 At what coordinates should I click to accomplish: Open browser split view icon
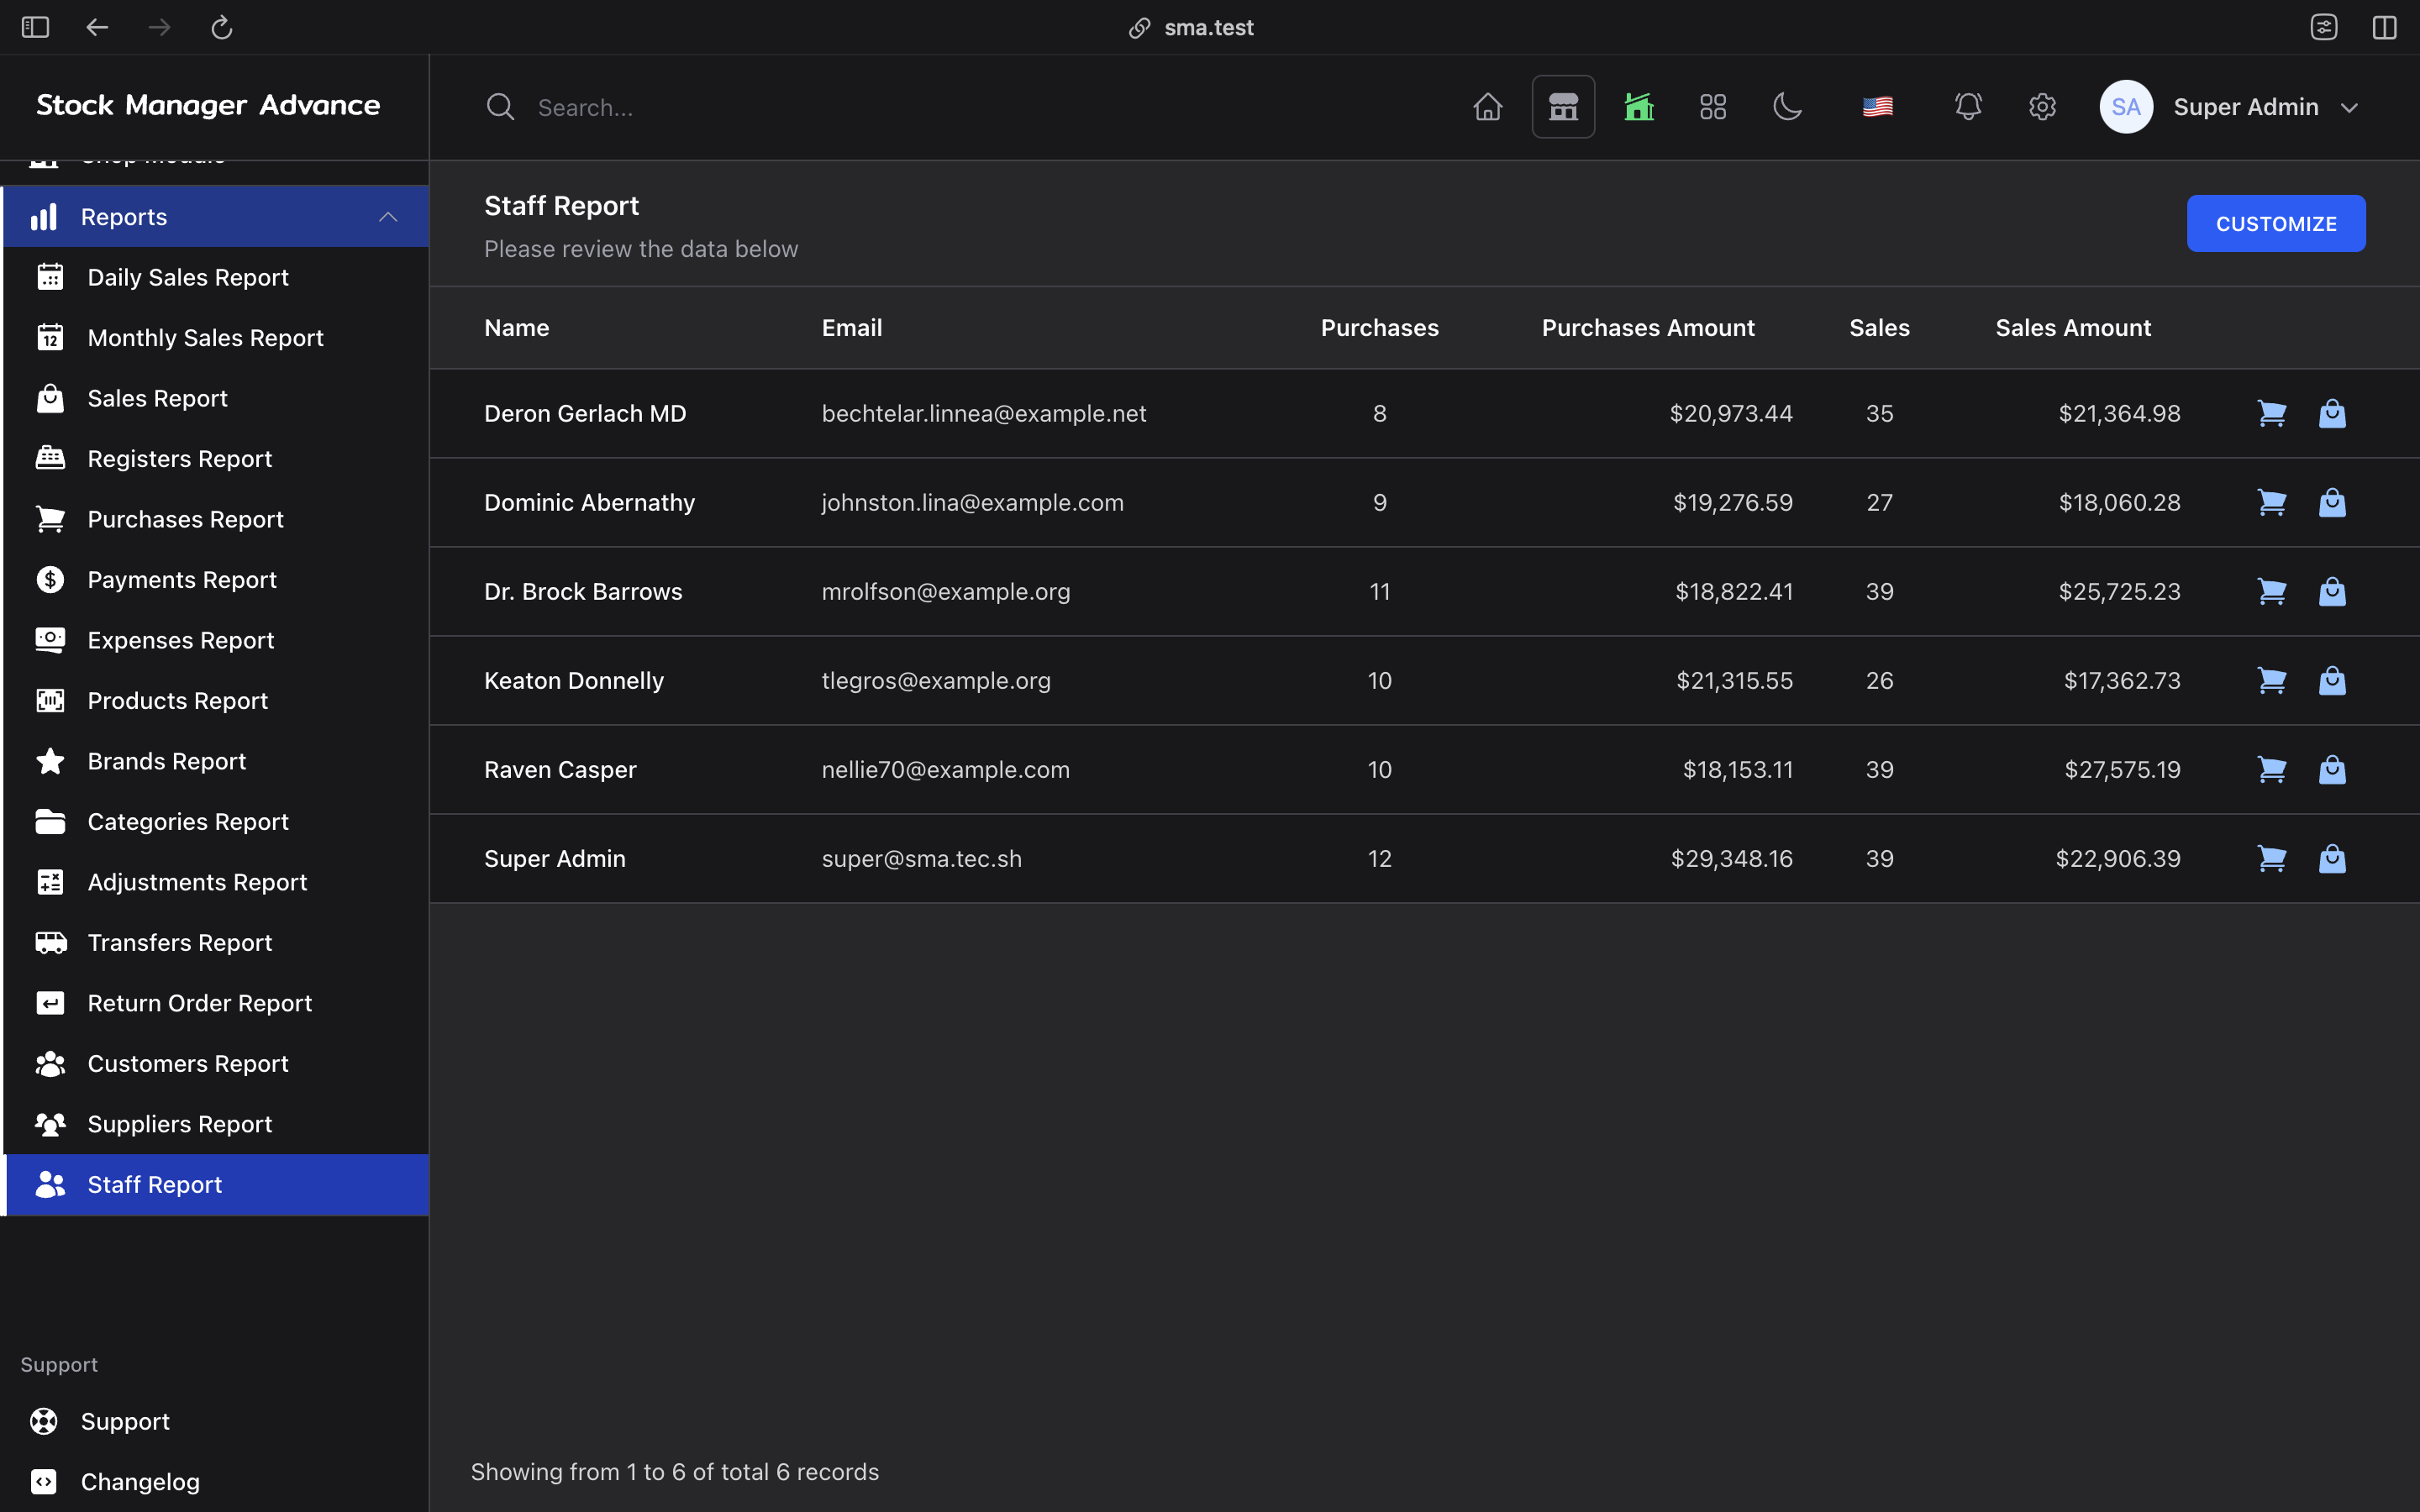(2384, 27)
